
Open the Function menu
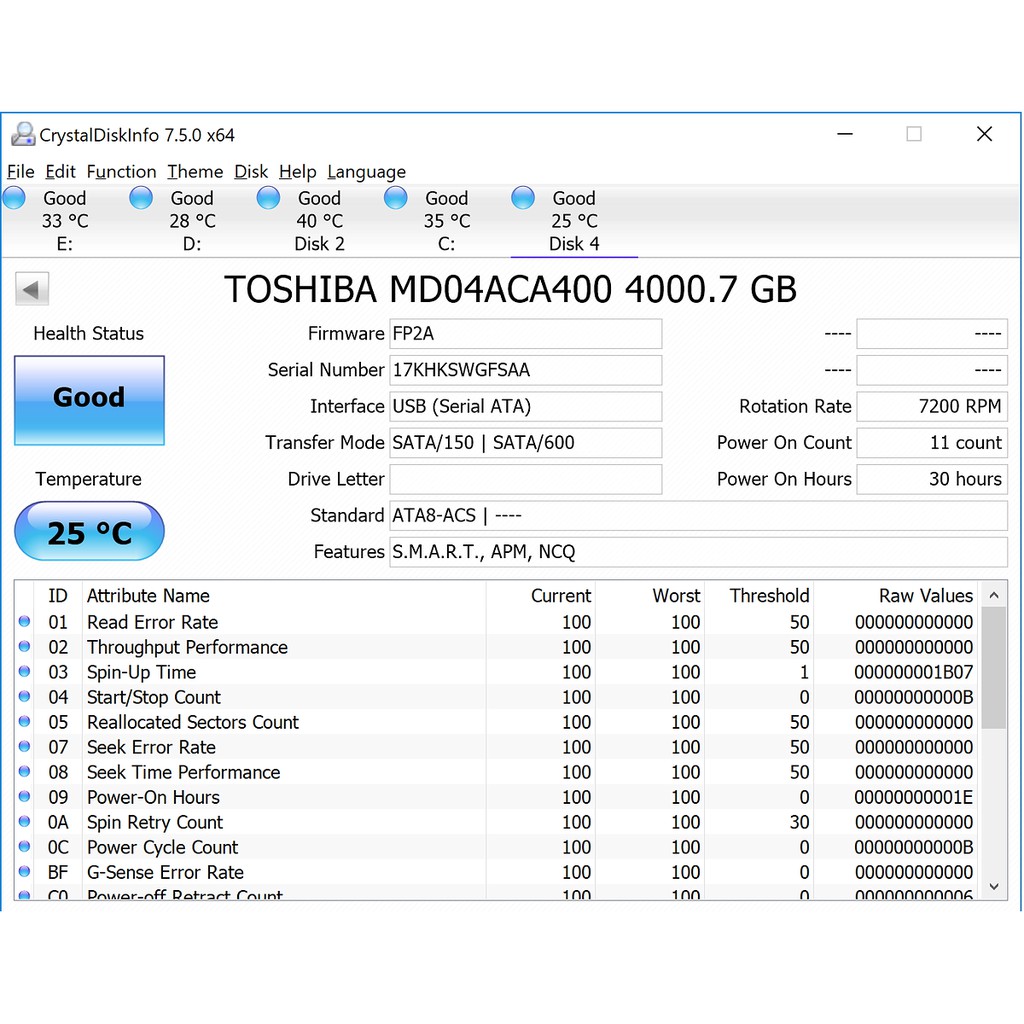click(x=121, y=172)
